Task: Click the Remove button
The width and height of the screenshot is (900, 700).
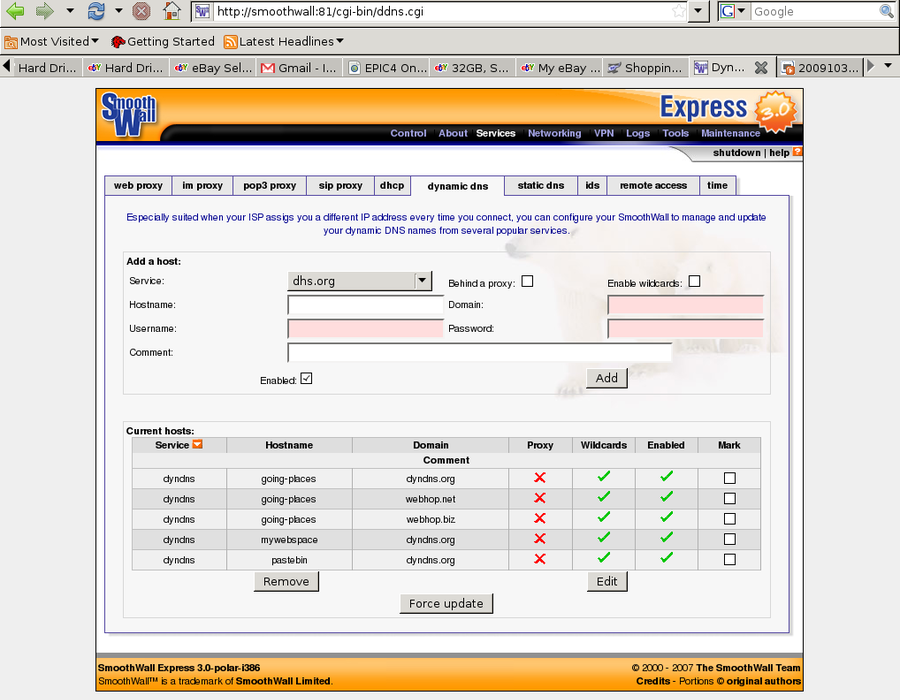Action: (x=286, y=581)
